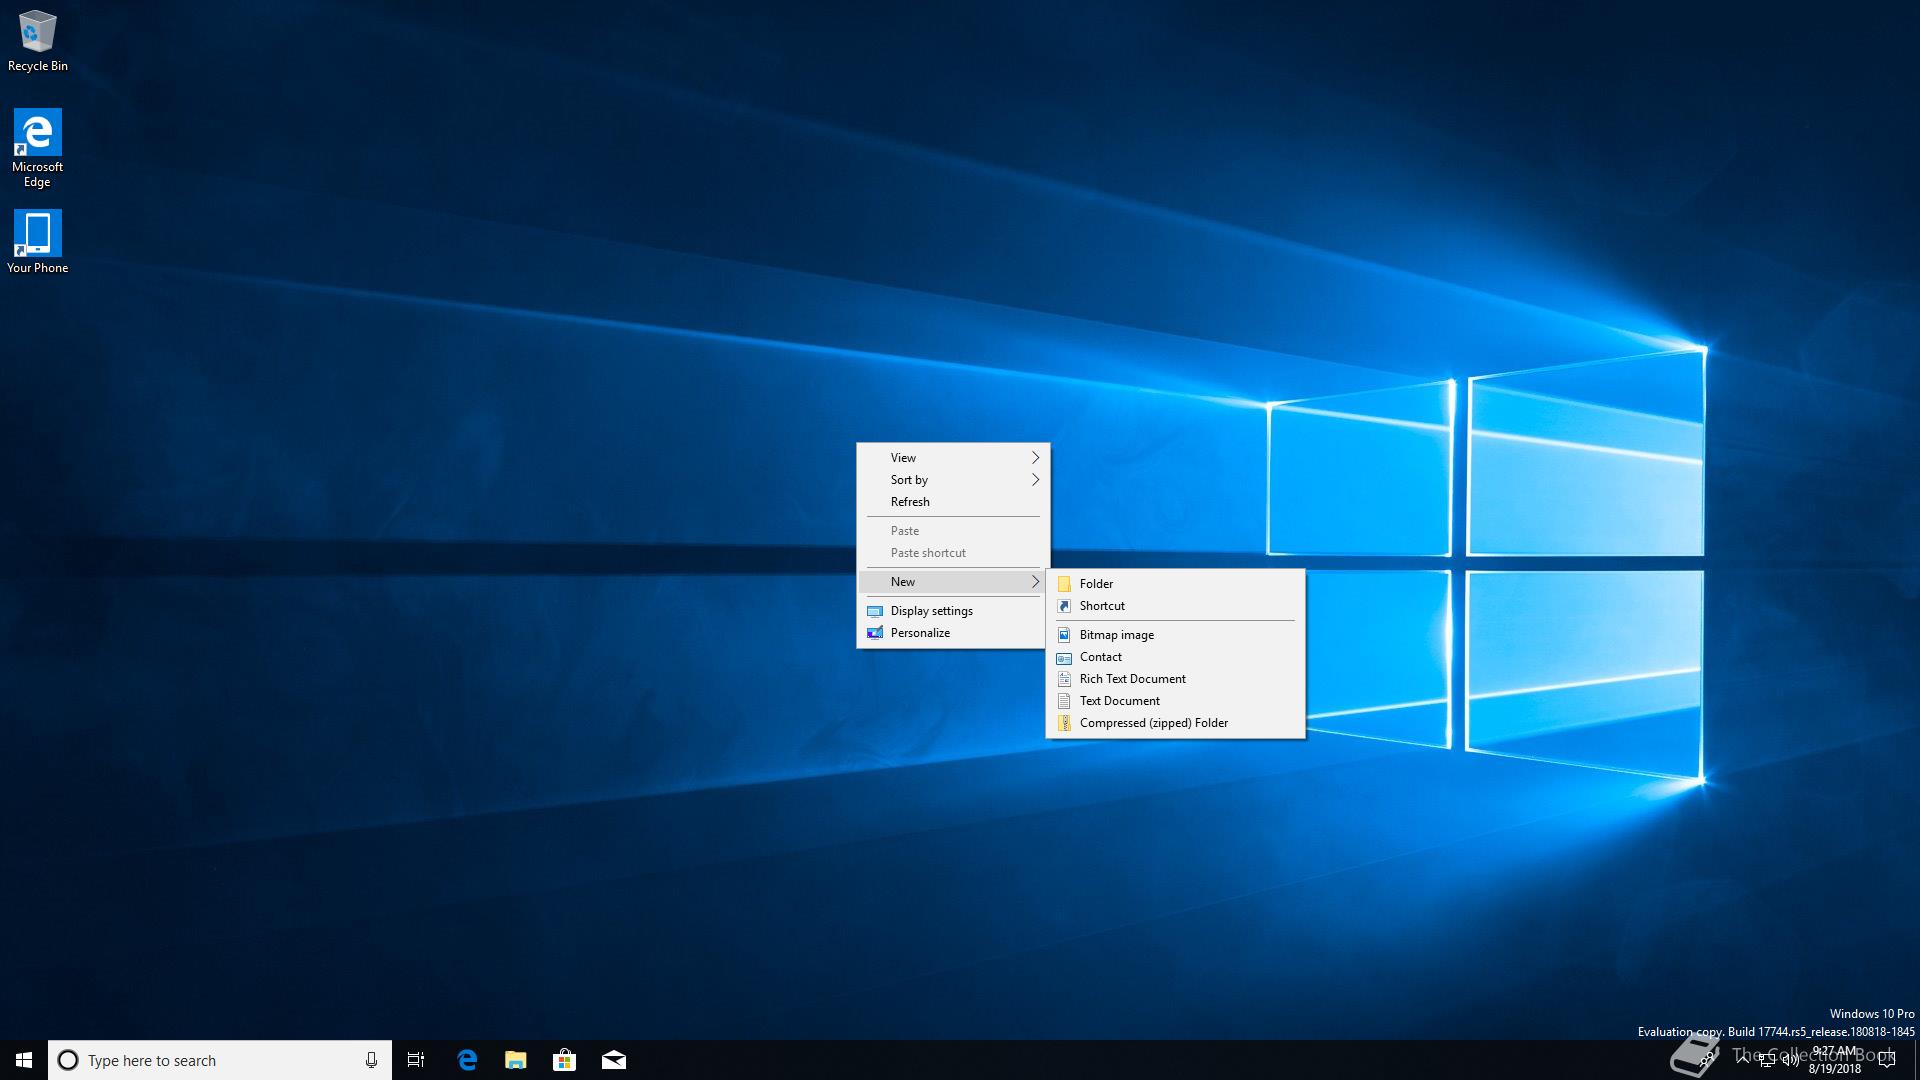Viewport: 1920px width, 1080px height.
Task: Open the Recycle Bin desktop icon
Action: click(37, 42)
